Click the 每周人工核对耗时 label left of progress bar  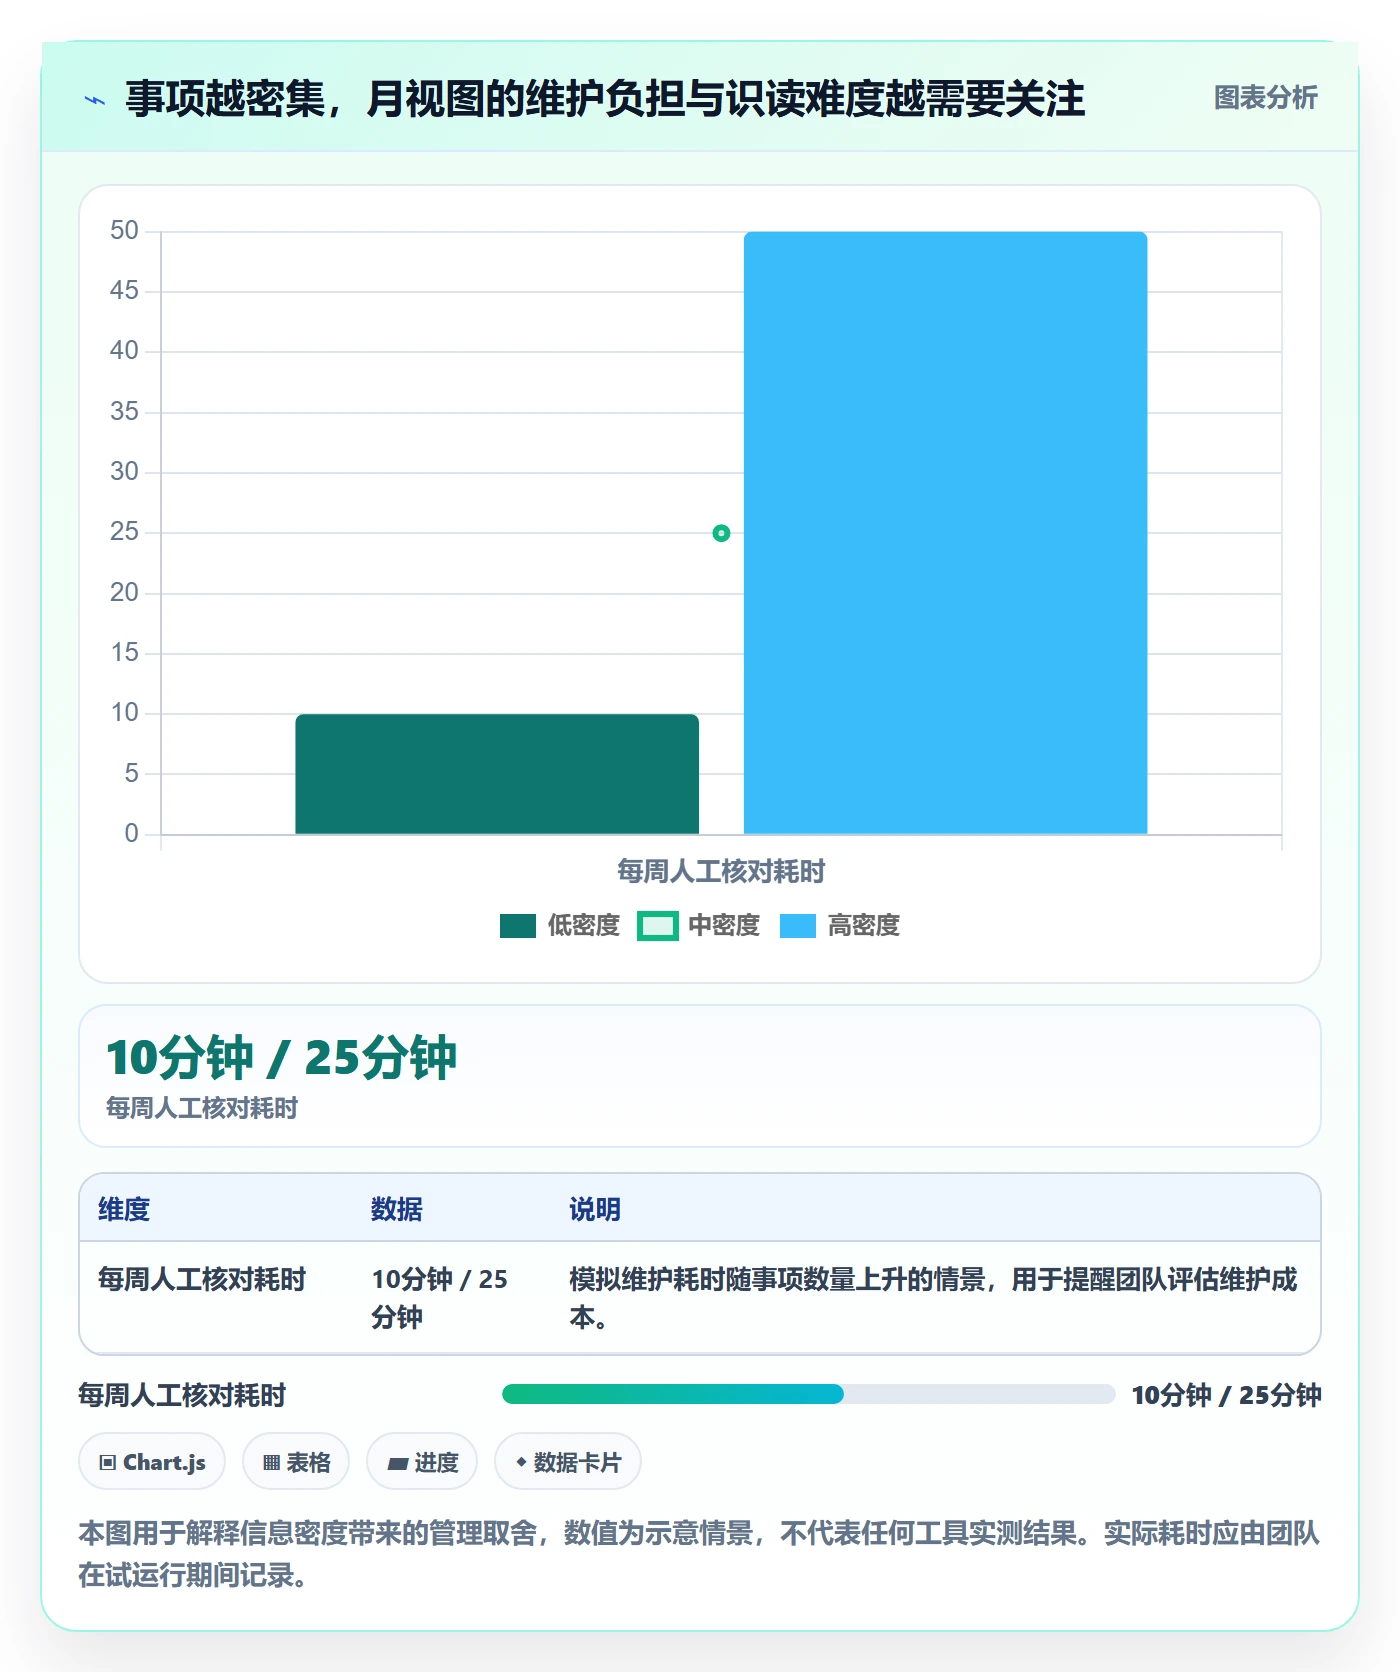click(x=182, y=1395)
